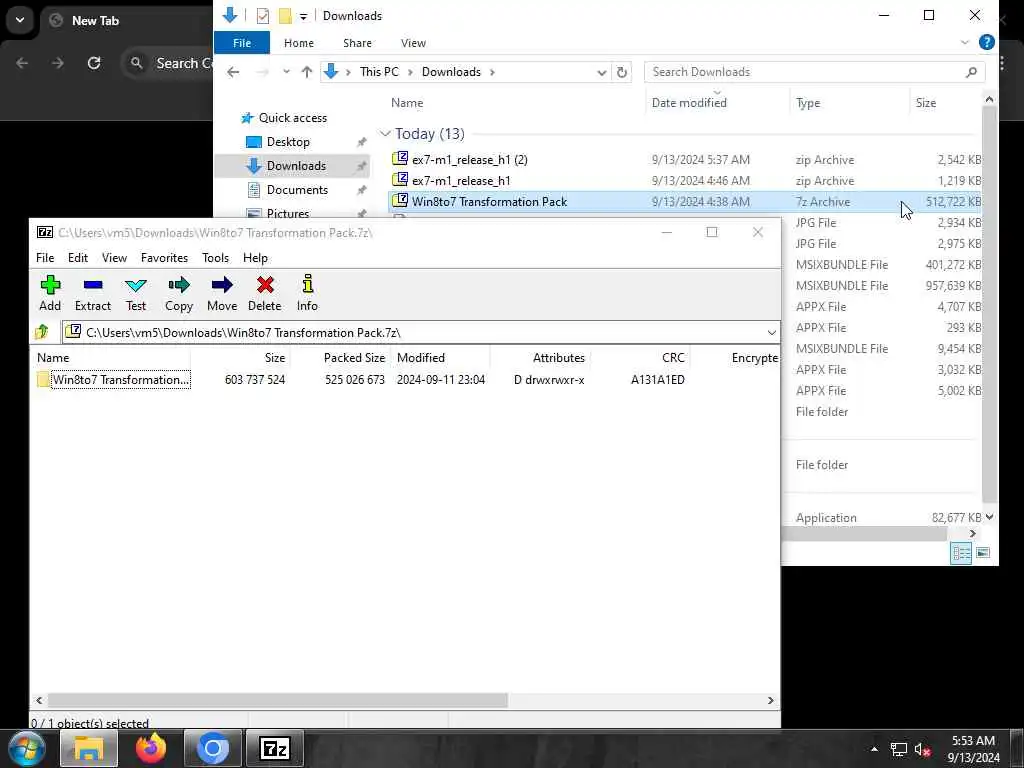Go up one level with 7-Zip folder arrow

[42, 332]
